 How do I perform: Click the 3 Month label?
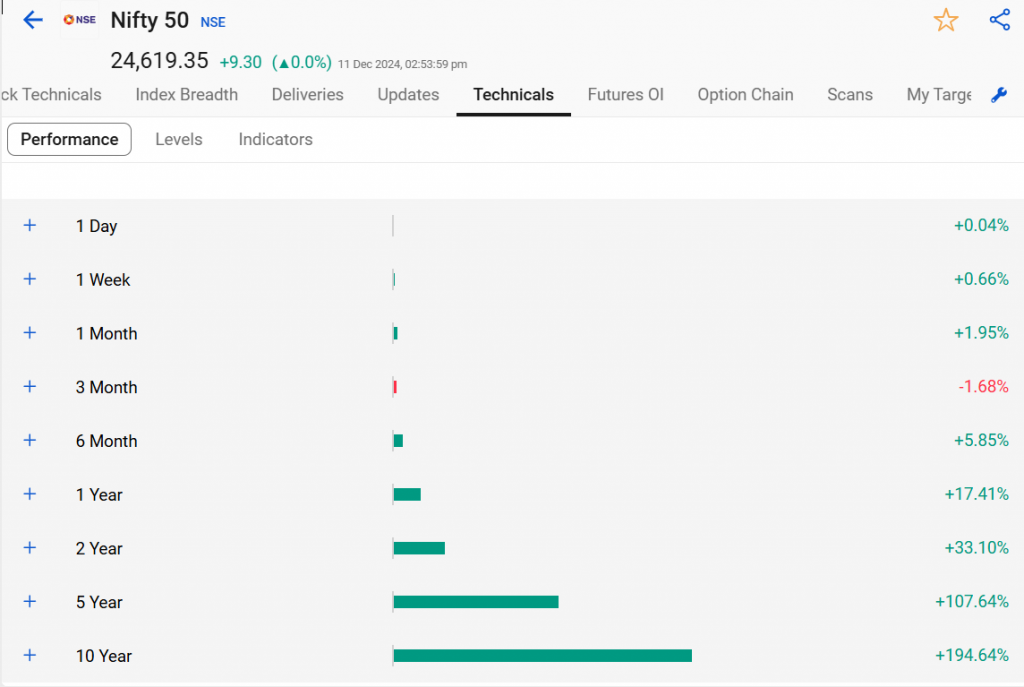click(x=106, y=387)
